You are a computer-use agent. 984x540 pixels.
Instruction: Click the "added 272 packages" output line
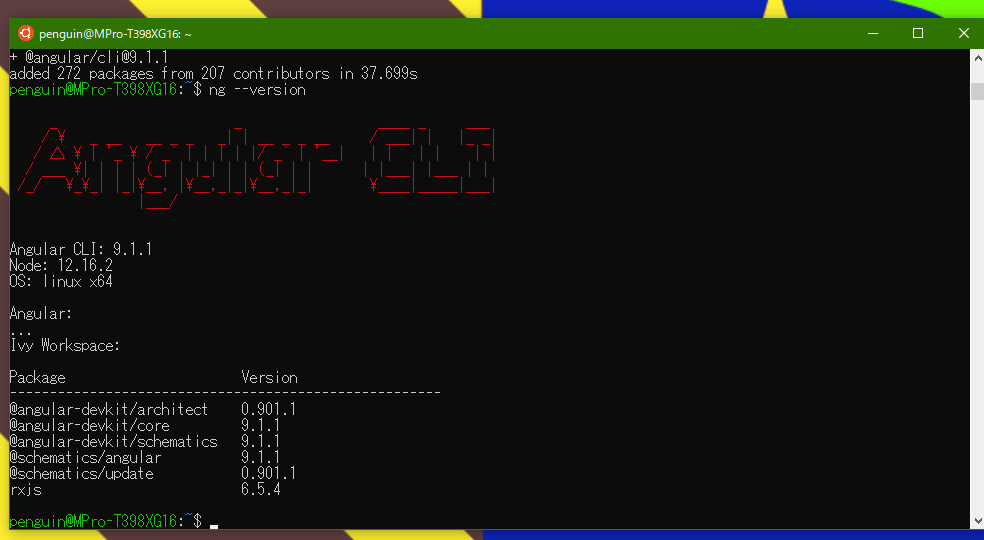(213, 74)
